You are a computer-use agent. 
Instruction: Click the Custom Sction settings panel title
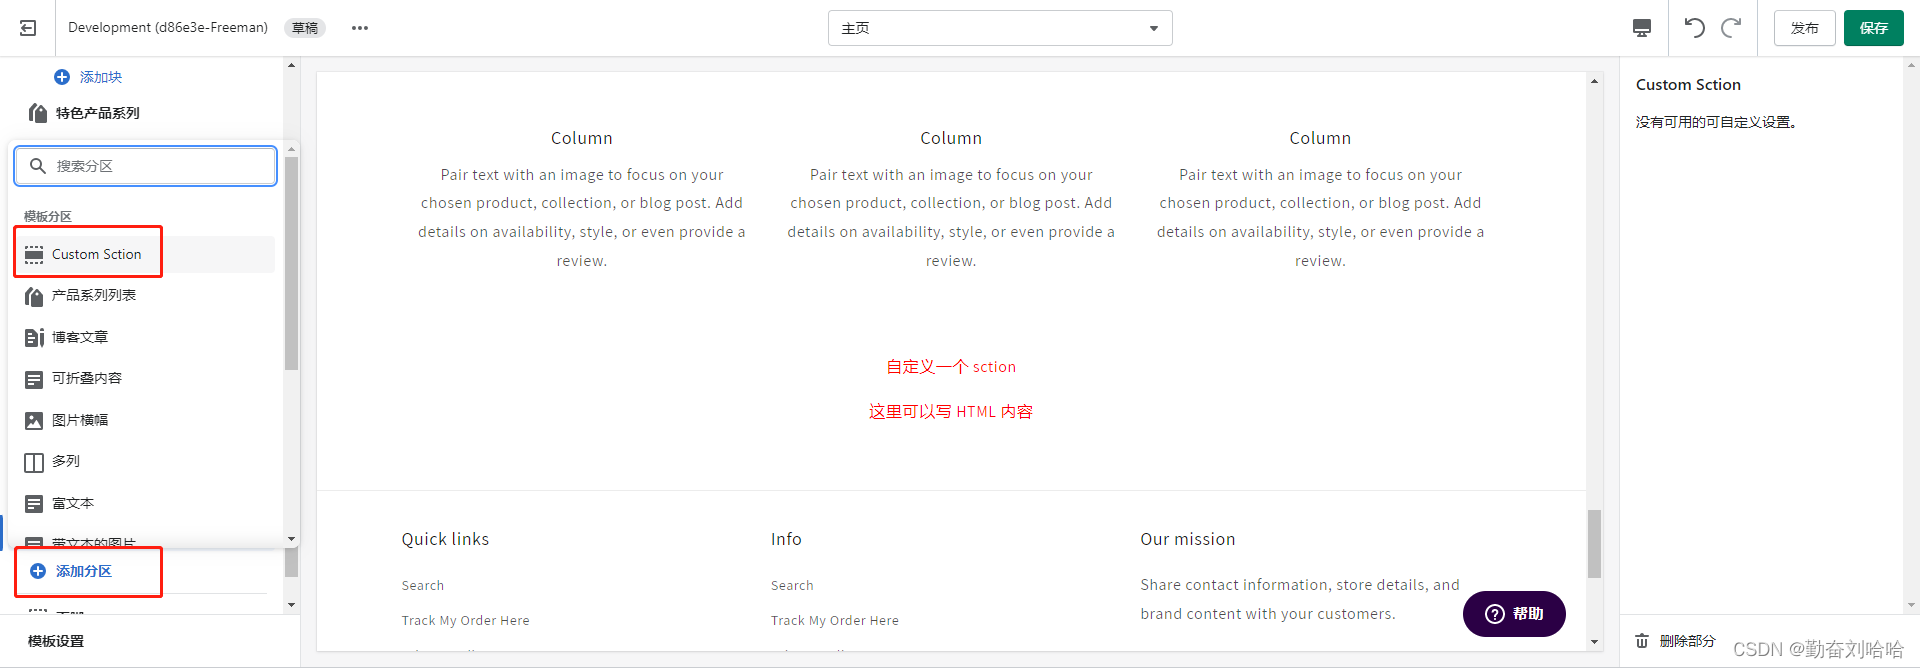tap(1688, 85)
